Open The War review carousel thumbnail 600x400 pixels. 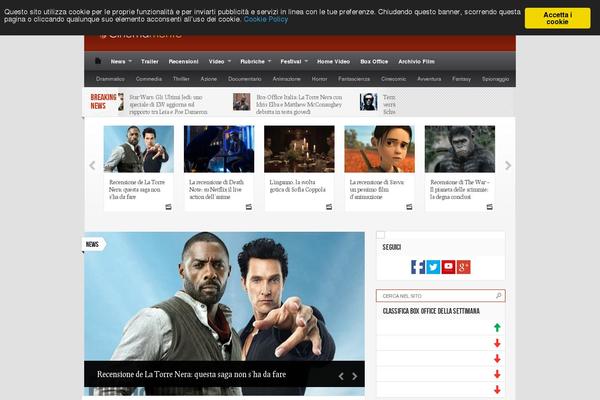460,149
